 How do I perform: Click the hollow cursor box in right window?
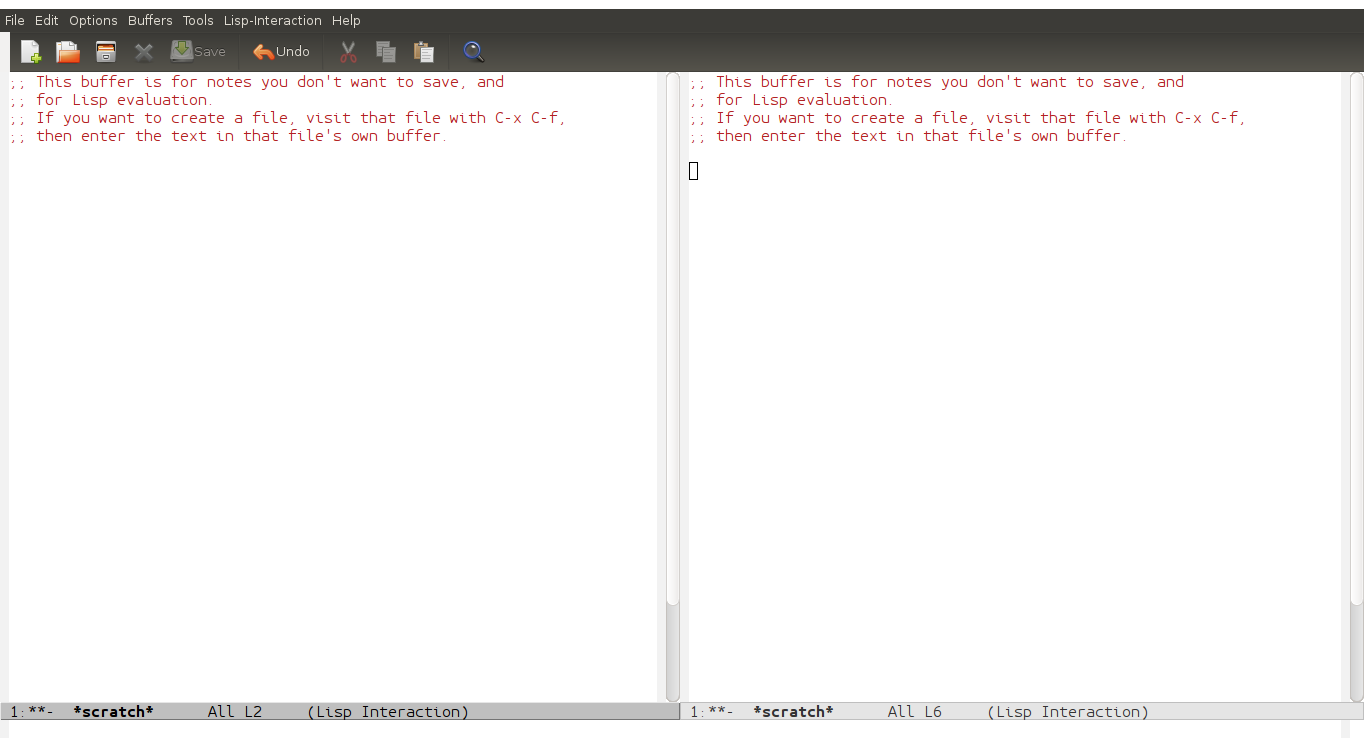[x=694, y=171]
